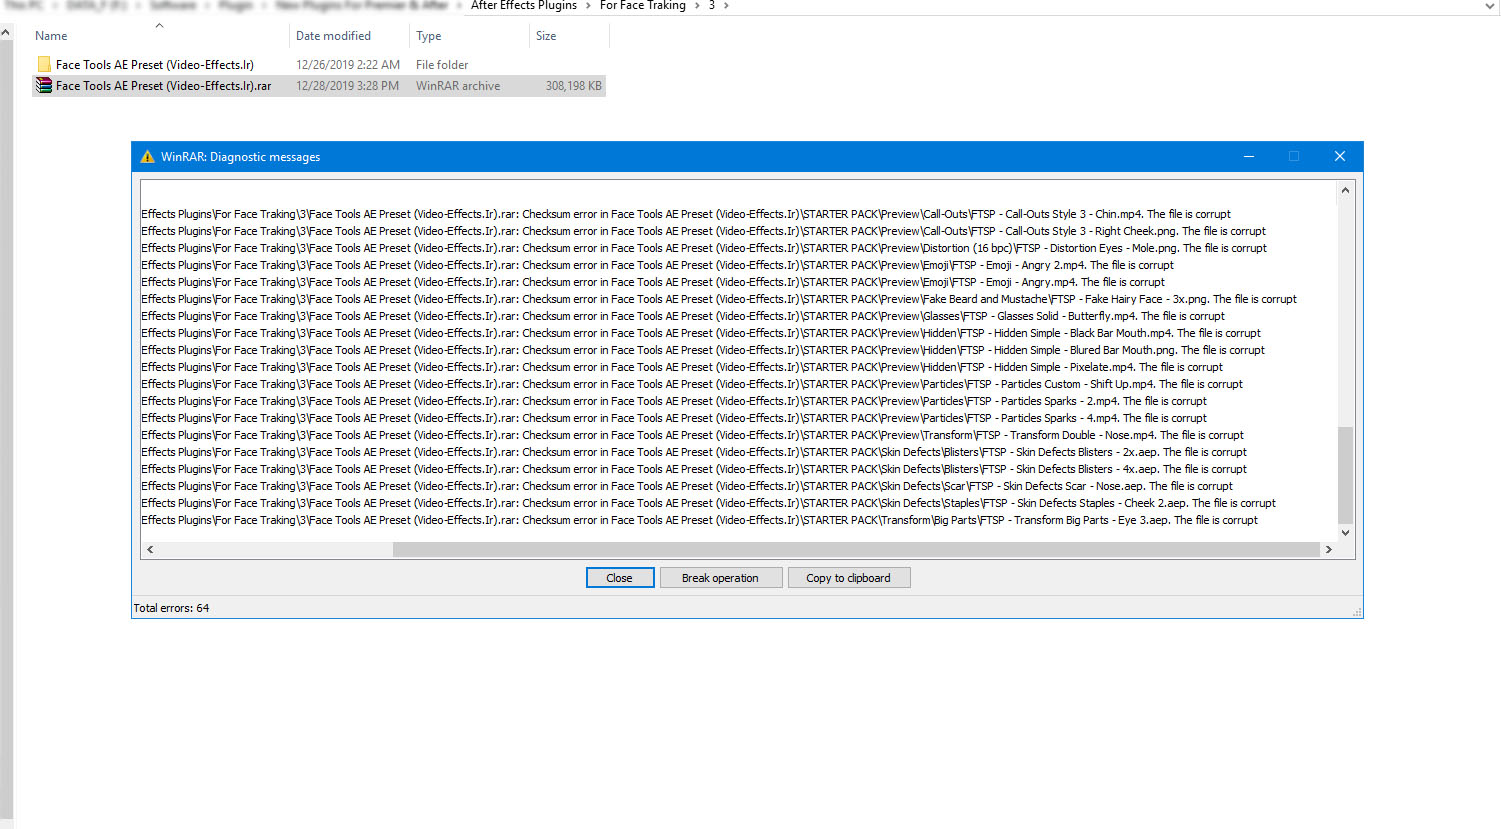Click the Particles Sparks - 4.mp4 error line
Screen dimensions: 1501x829
click(x=674, y=418)
